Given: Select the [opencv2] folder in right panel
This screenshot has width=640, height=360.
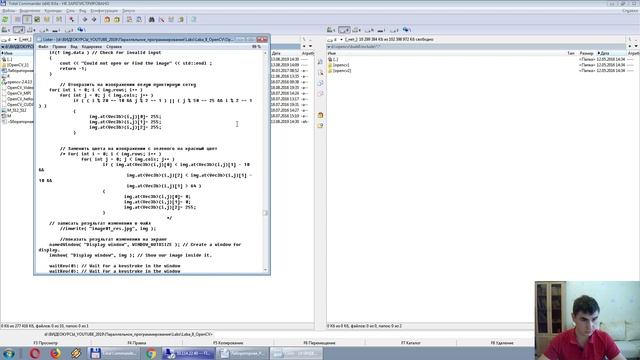Looking at the screenshot, I should [x=342, y=71].
